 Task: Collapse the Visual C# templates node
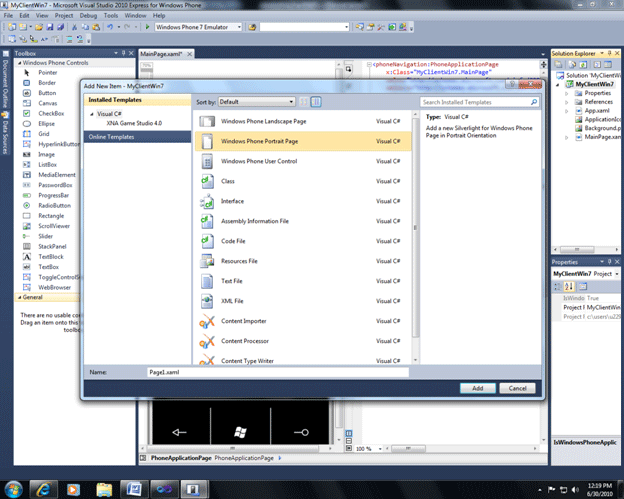click(x=92, y=114)
